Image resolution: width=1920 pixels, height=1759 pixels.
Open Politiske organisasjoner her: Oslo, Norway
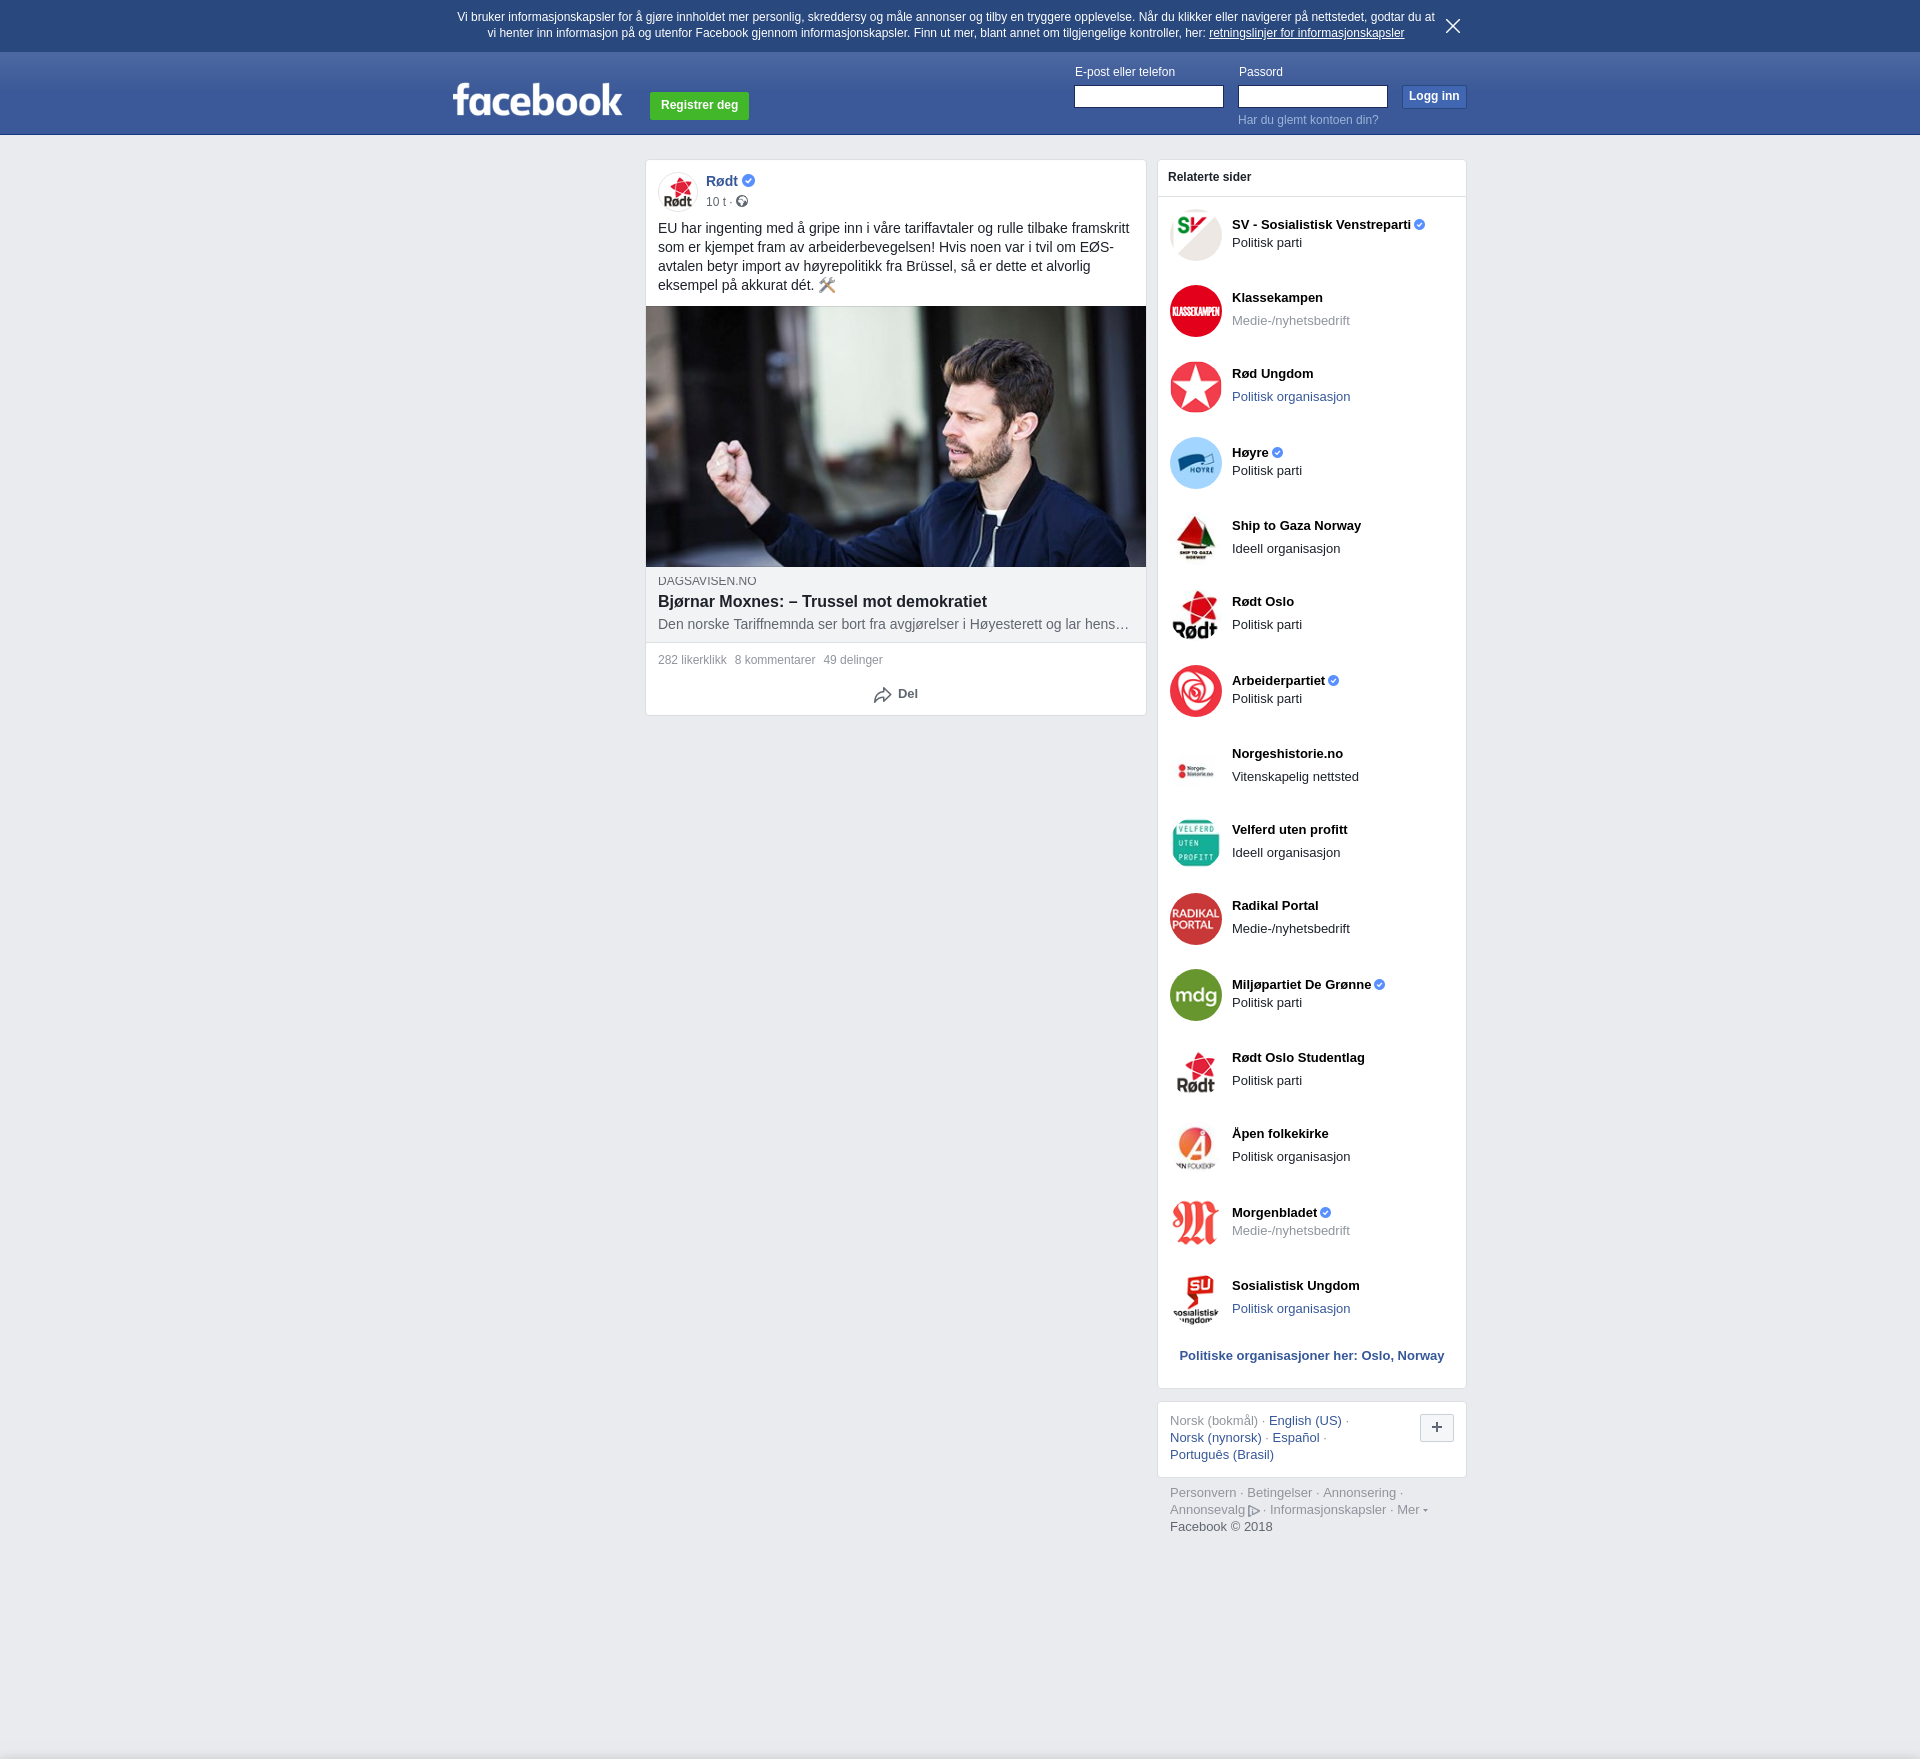pyautogui.click(x=1311, y=1356)
